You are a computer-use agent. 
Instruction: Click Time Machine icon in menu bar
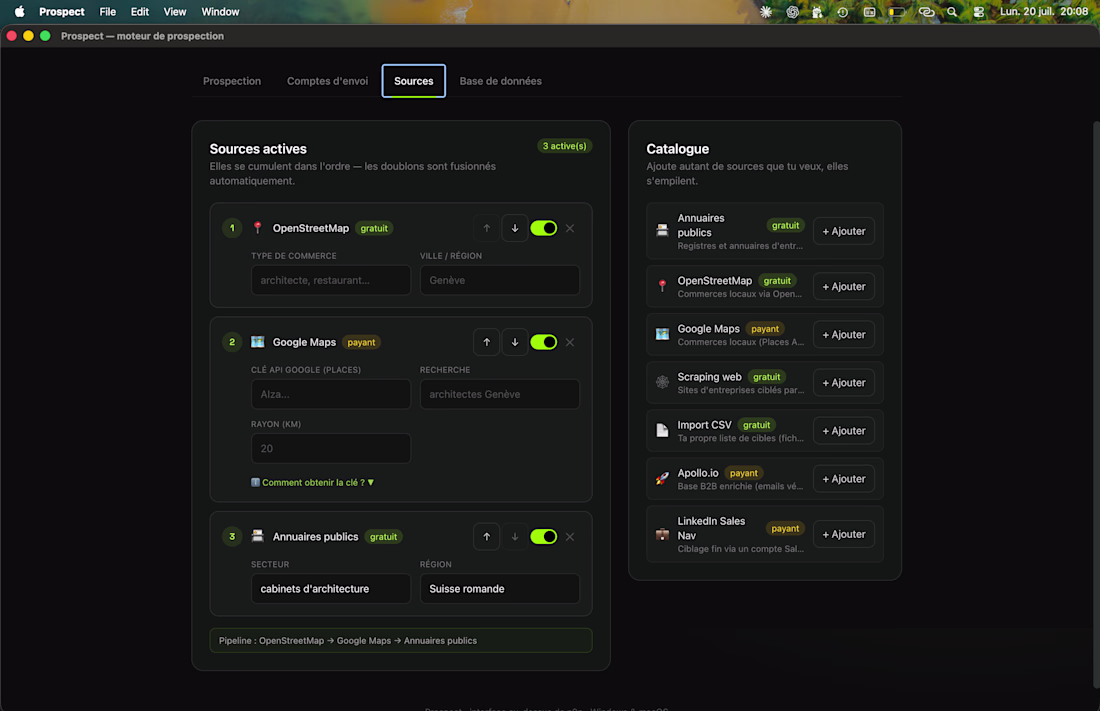843,12
